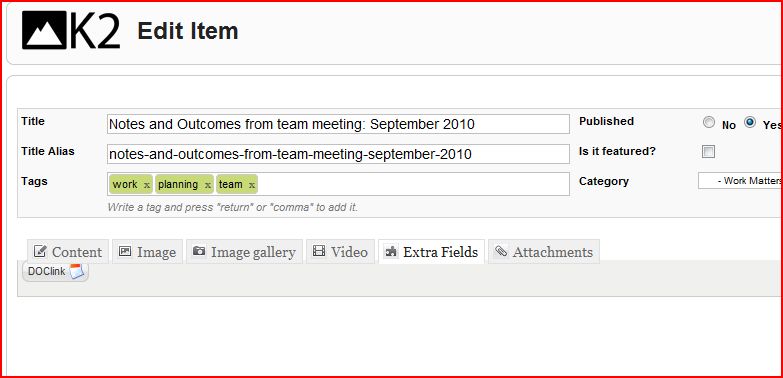Click the film strip icon on Video tab

point(319,251)
